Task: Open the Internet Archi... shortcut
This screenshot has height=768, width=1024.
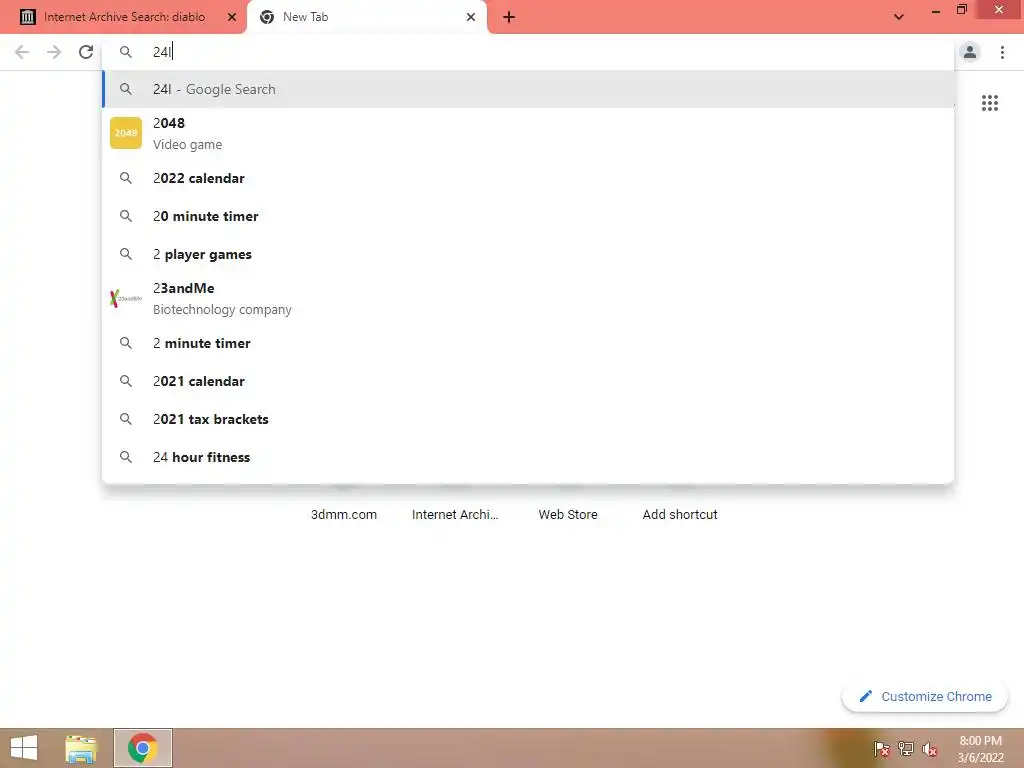Action: point(455,515)
